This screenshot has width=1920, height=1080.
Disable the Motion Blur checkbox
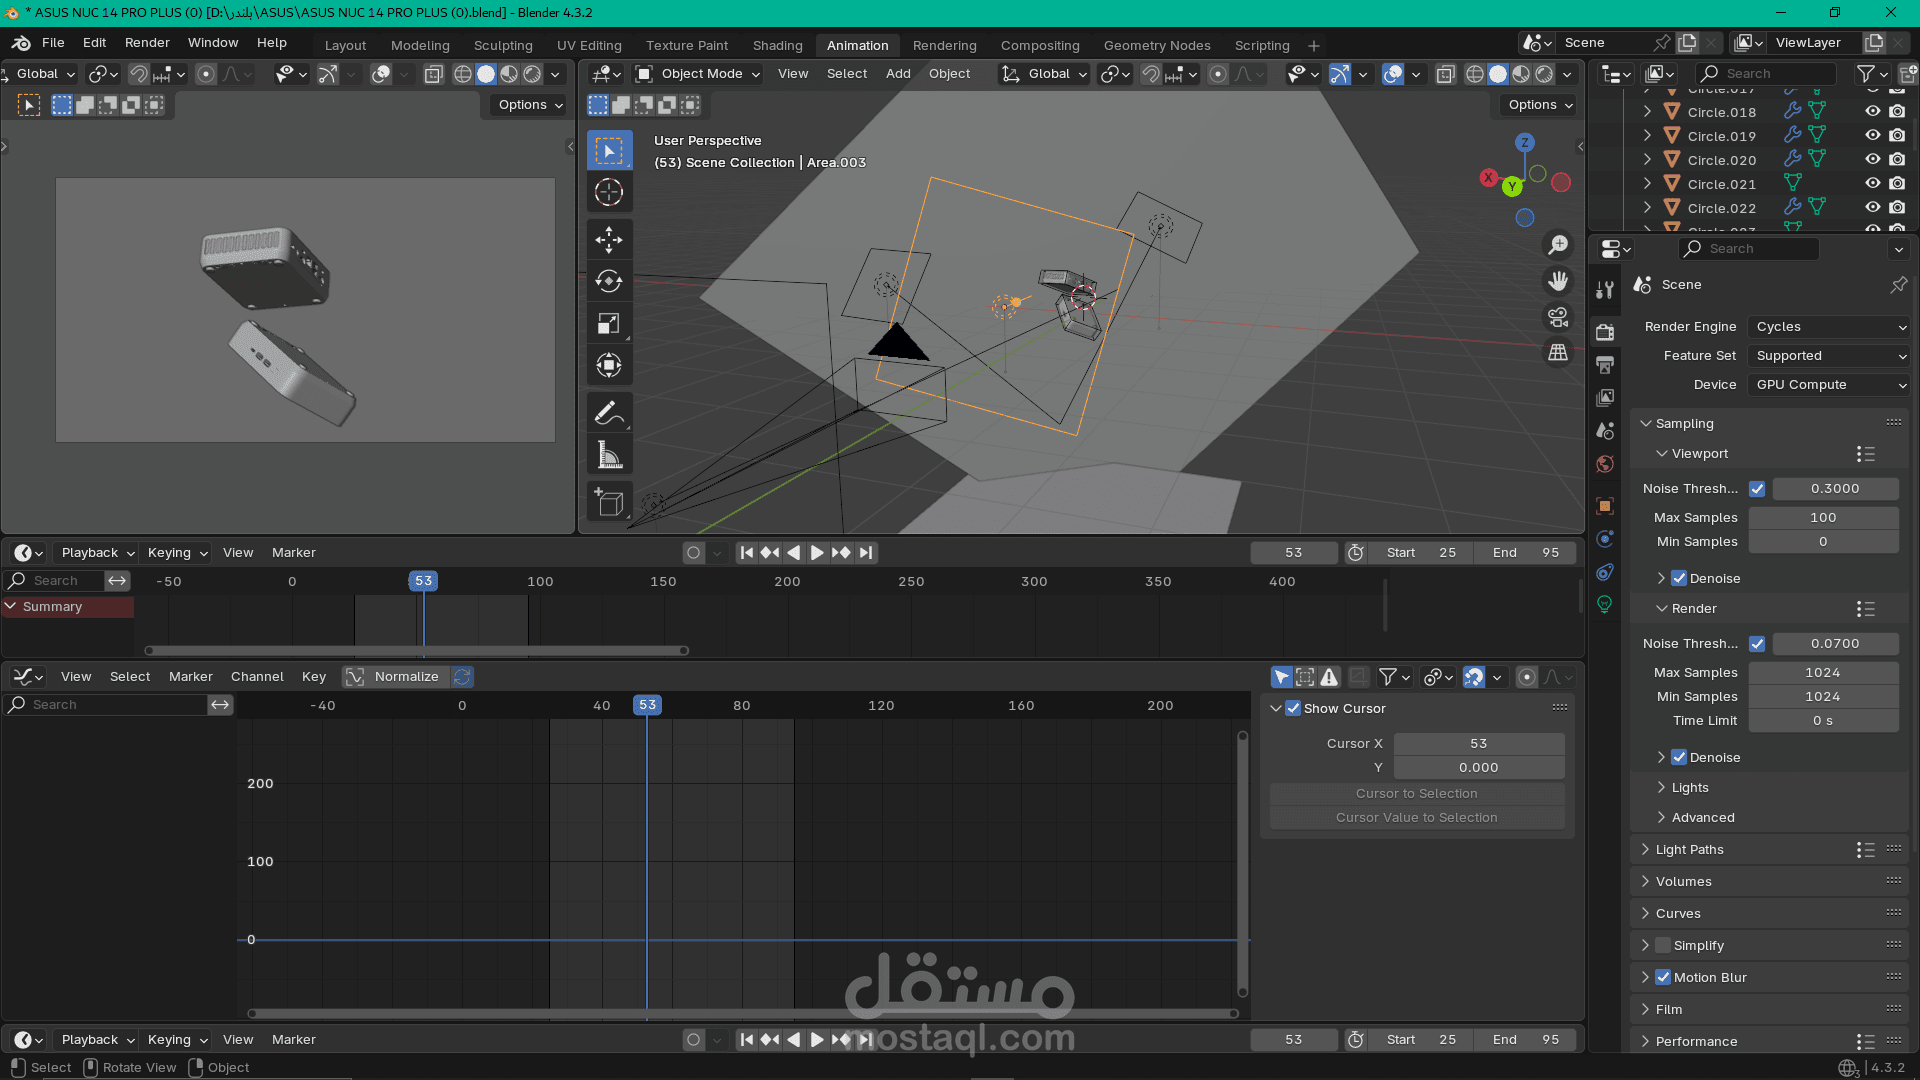point(1663,977)
